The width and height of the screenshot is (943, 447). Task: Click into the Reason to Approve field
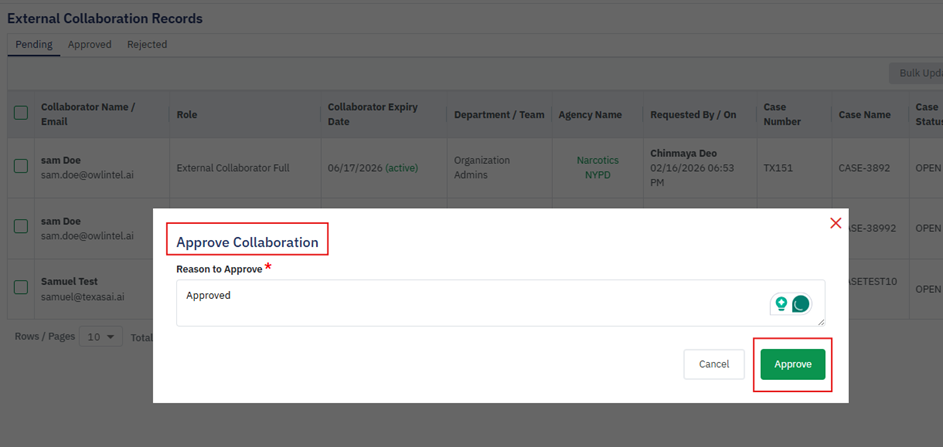tap(470, 302)
